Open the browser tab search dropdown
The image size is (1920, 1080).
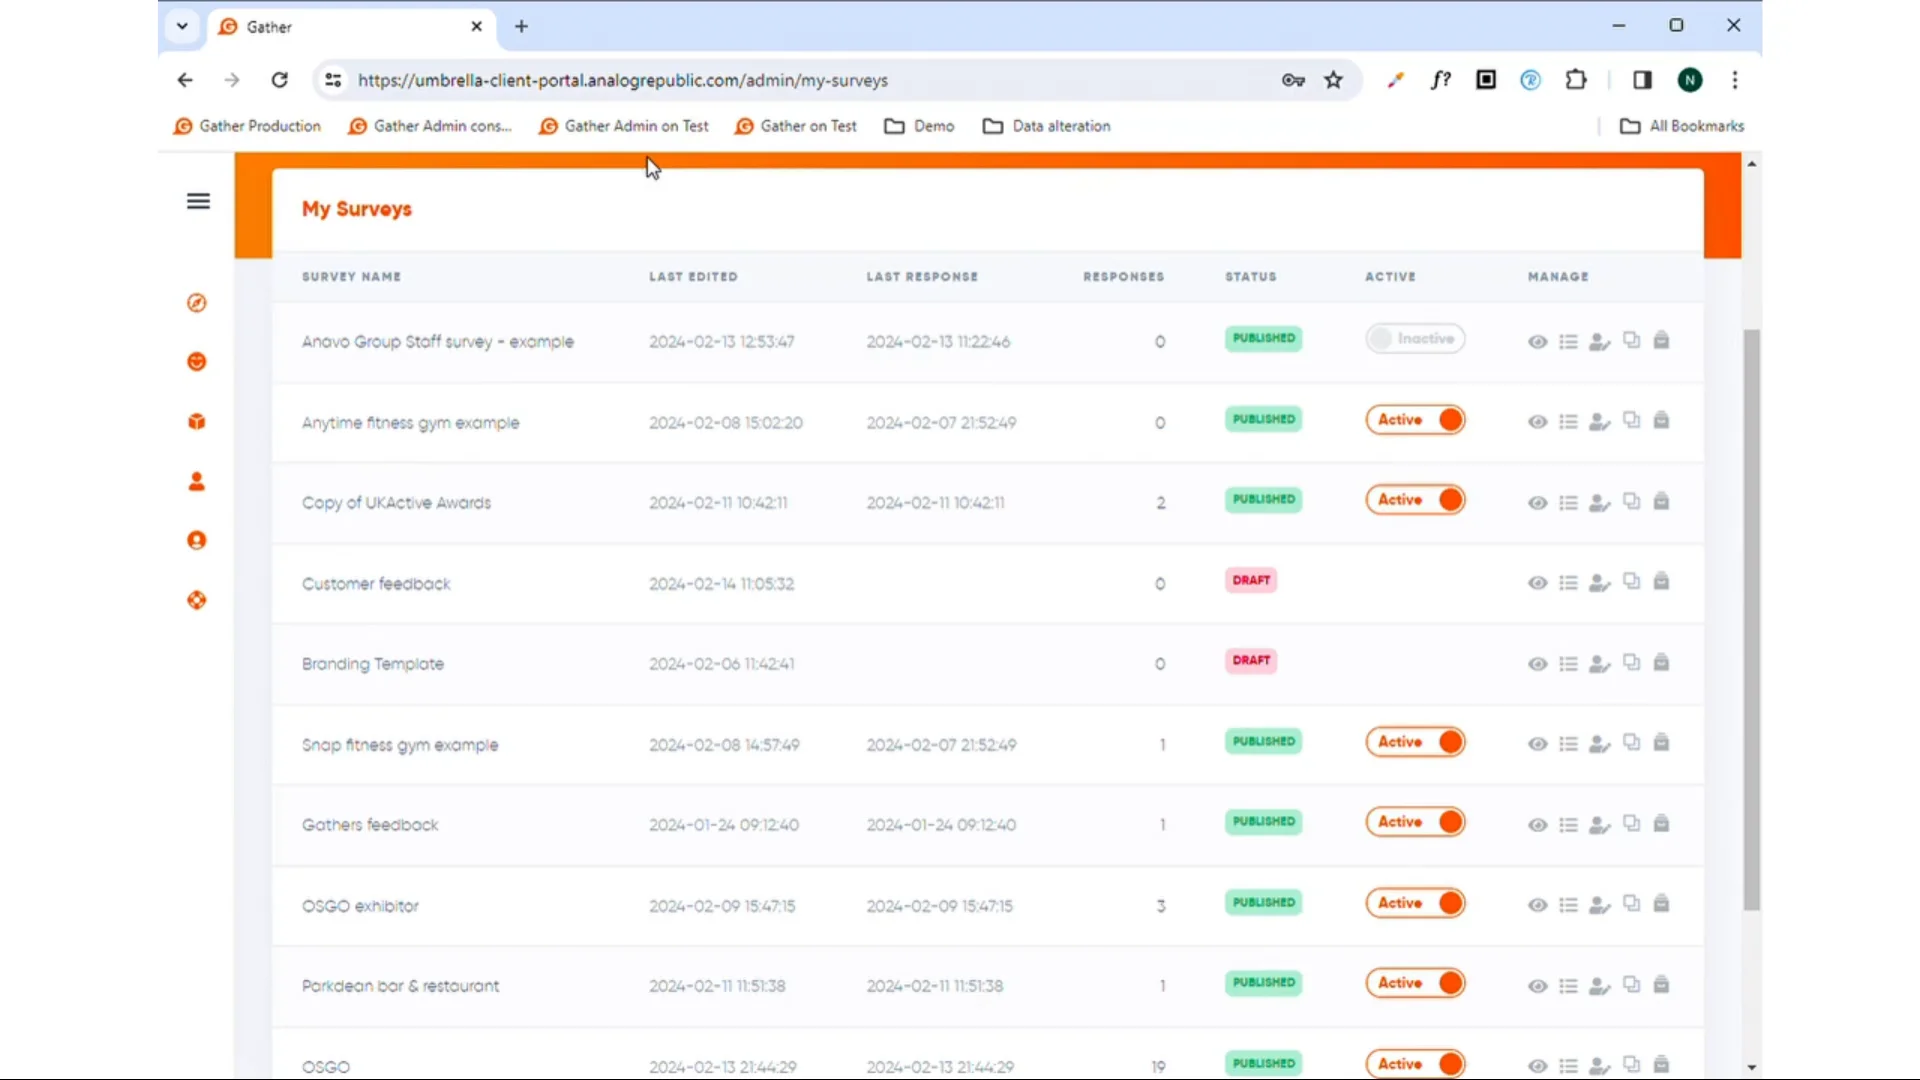tap(181, 26)
